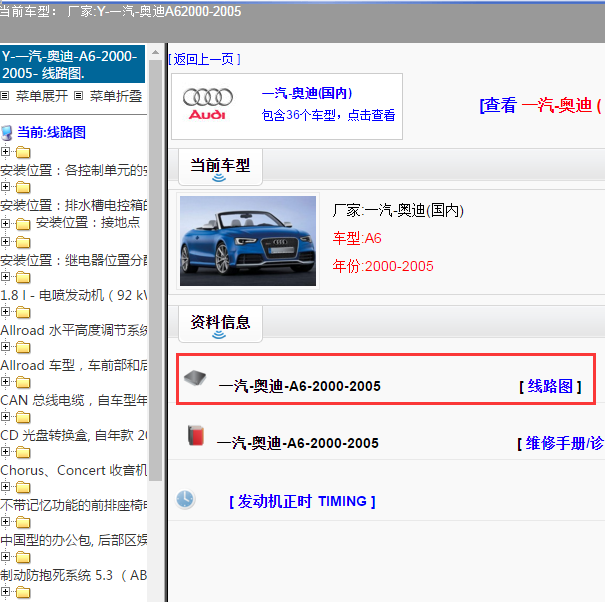The image size is (605, 602).
Task: Click folder icon above 不带记忆功能的前排座椅
Action: click(23, 487)
